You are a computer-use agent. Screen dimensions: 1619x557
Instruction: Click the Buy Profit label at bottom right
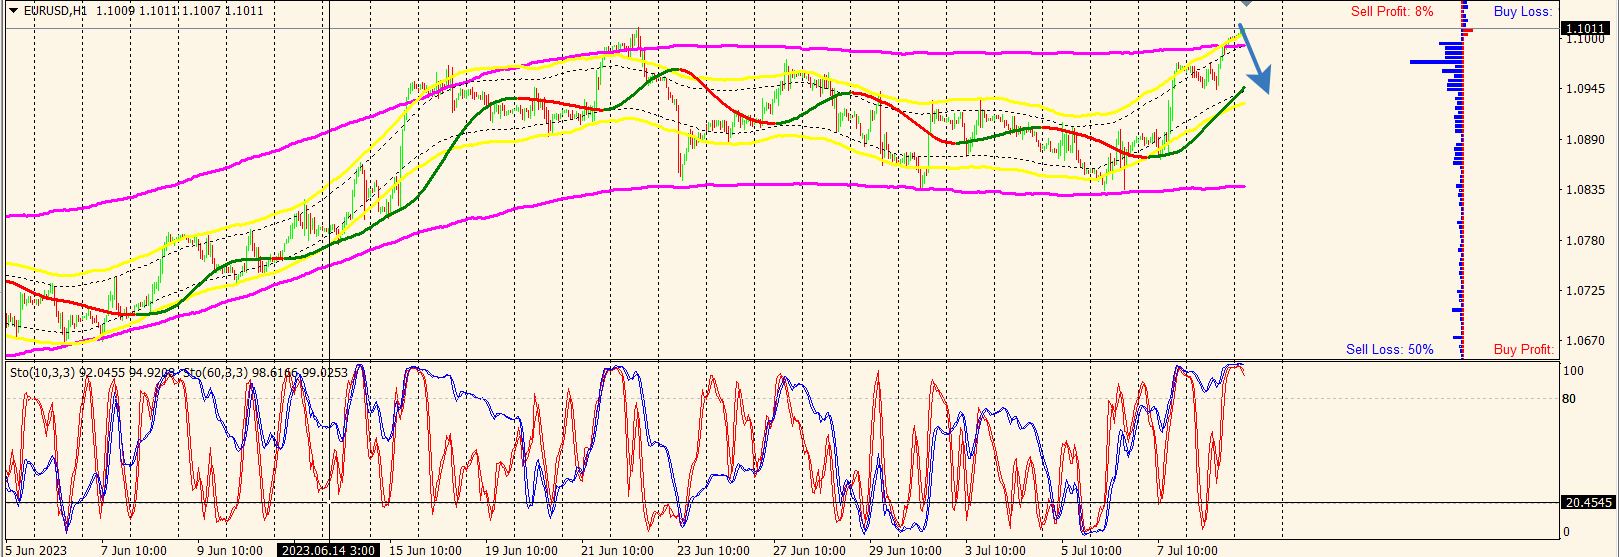1524,349
